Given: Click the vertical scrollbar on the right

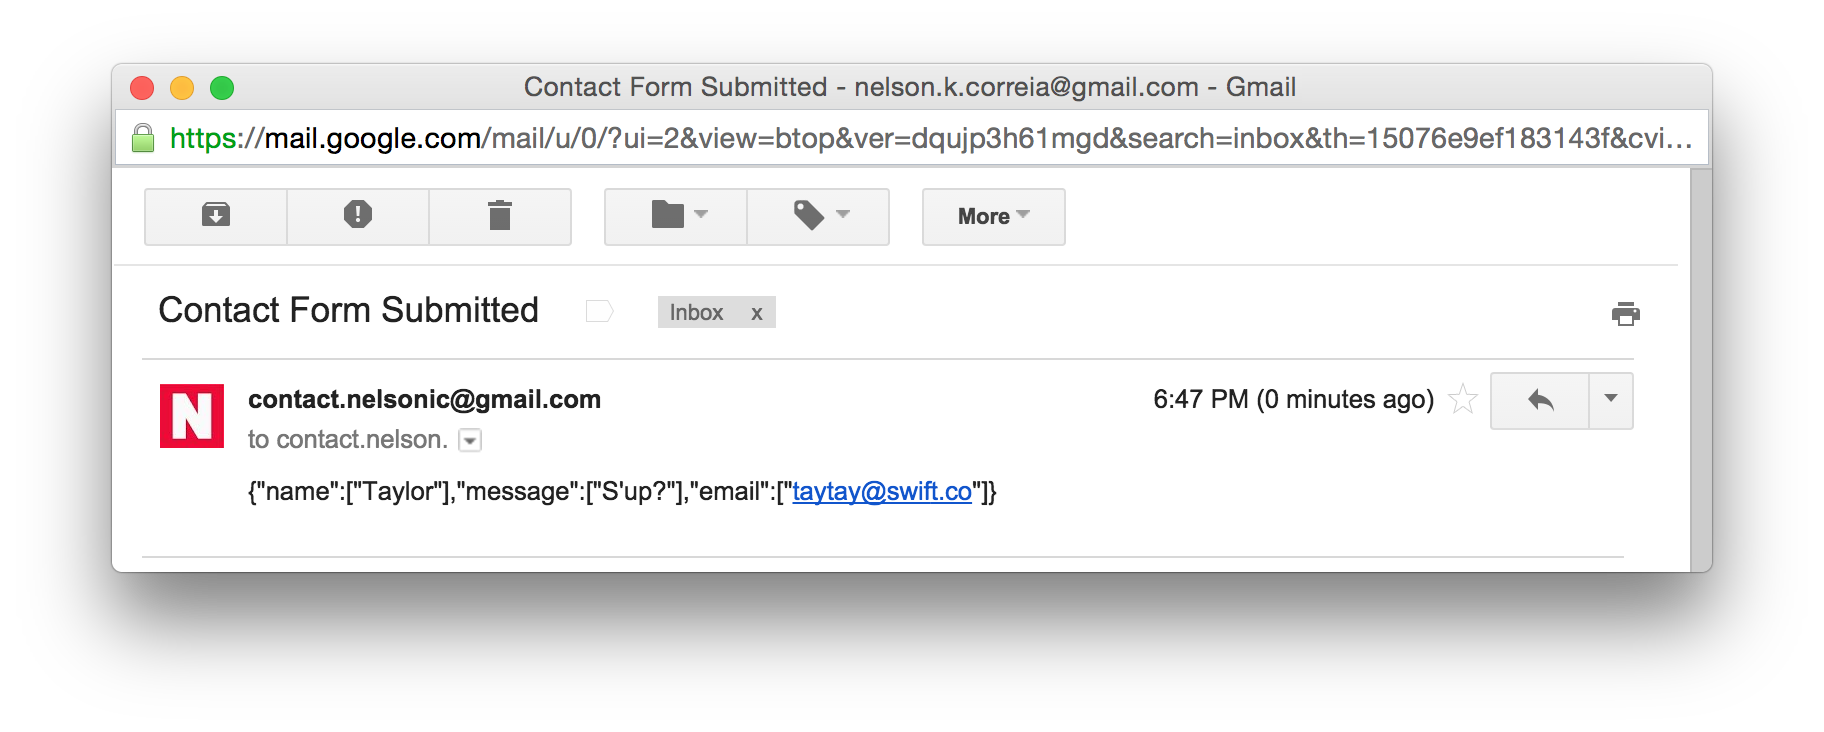Looking at the screenshot, I should pyautogui.click(x=1701, y=369).
